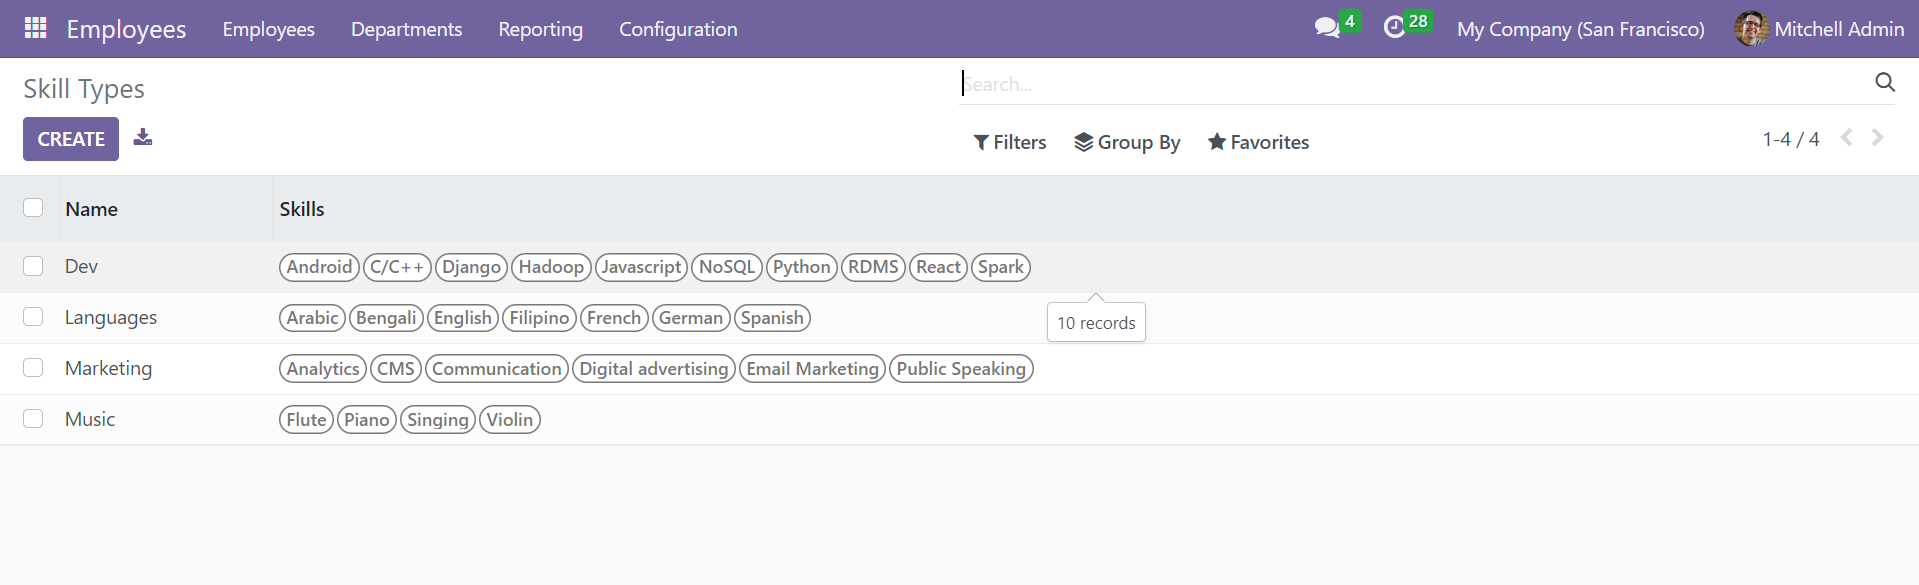
Task: Click the Employees app title
Action: [126, 29]
